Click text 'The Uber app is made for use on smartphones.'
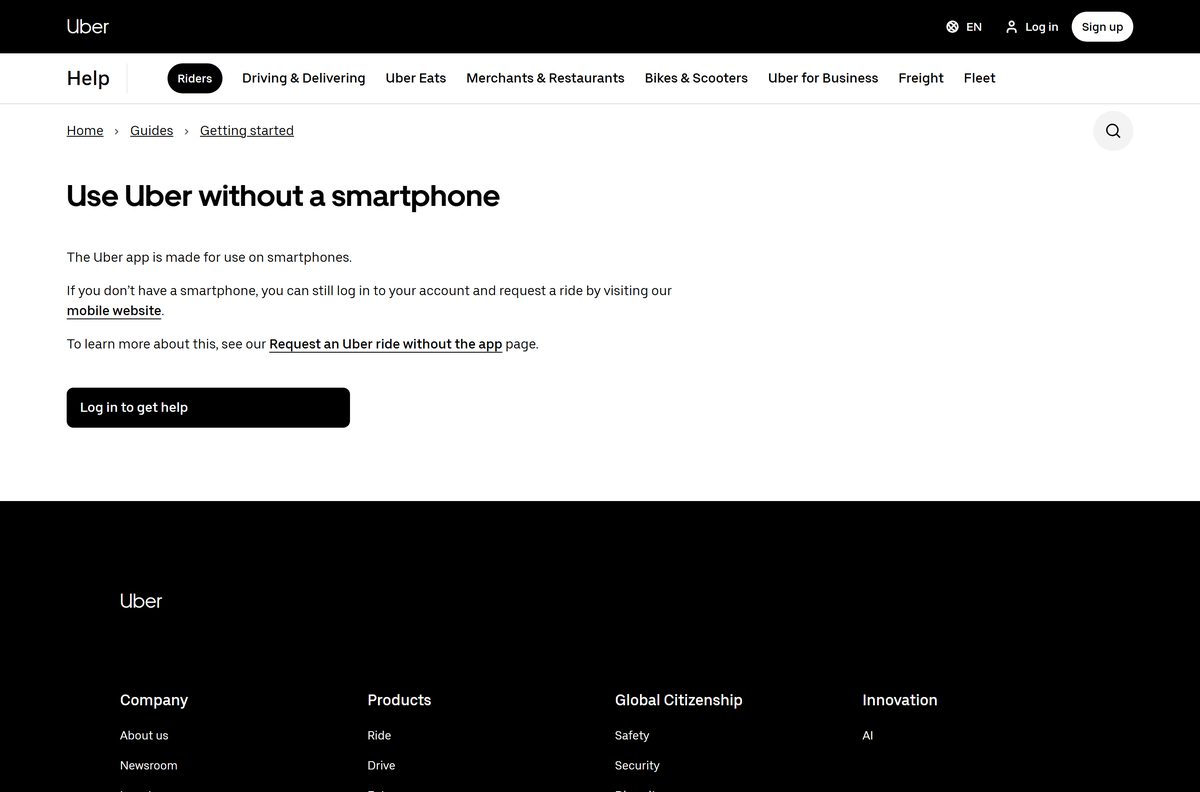The image size is (1200, 792). click(209, 257)
